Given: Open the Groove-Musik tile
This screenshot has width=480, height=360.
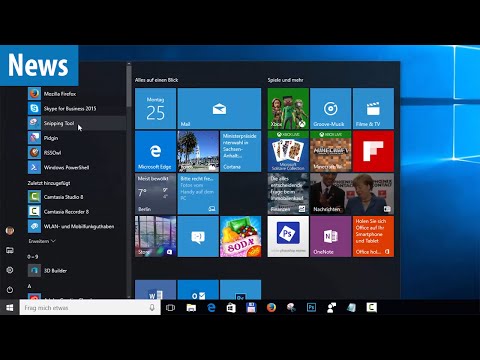Looking at the screenshot, I should pos(331,108).
